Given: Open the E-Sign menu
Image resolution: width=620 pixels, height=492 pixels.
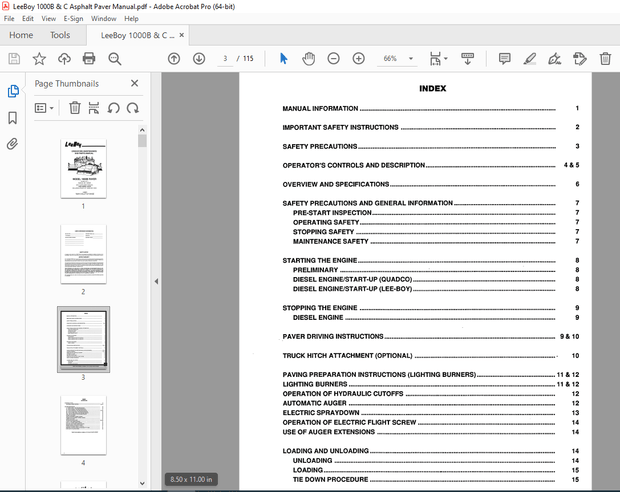Looking at the screenshot, I should point(74,19).
